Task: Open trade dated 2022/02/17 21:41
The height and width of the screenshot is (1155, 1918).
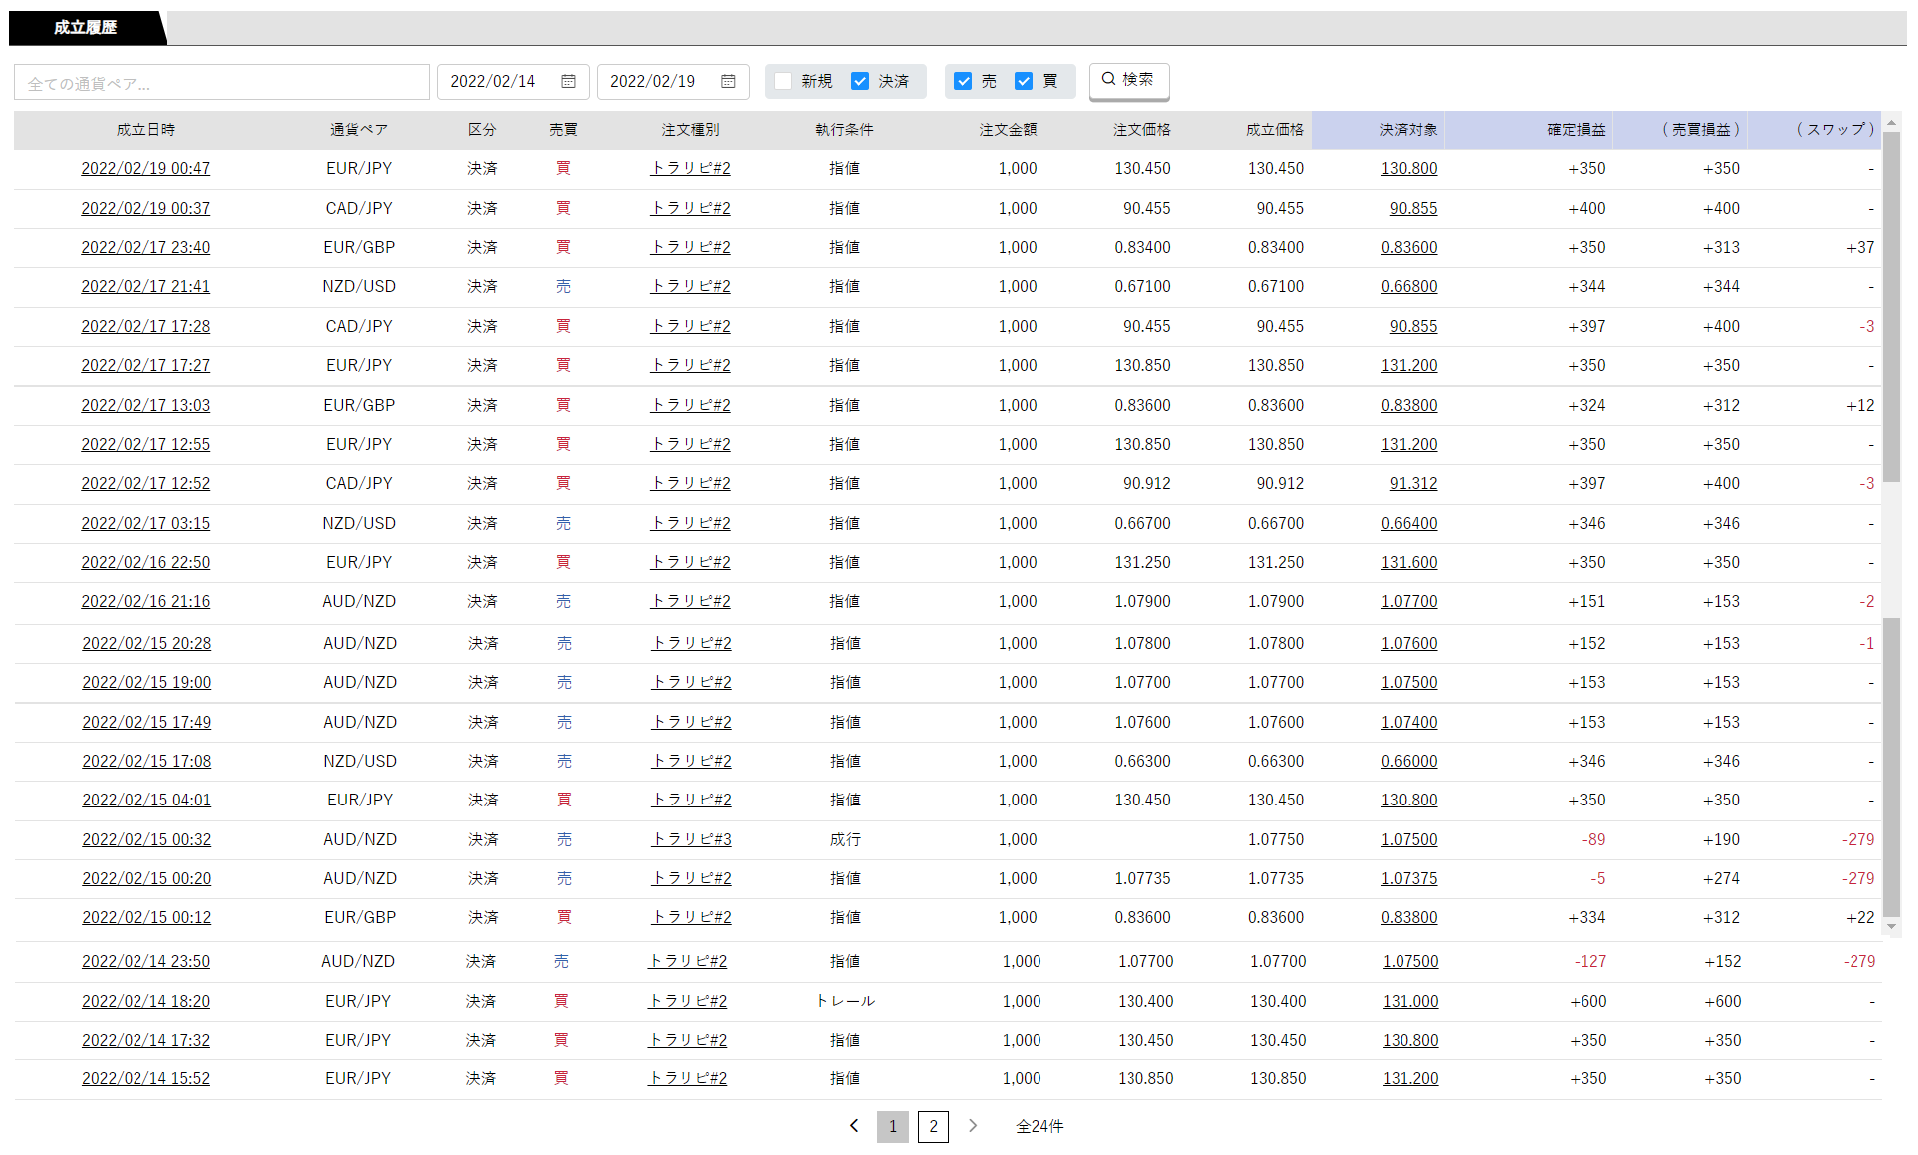Action: (x=146, y=286)
